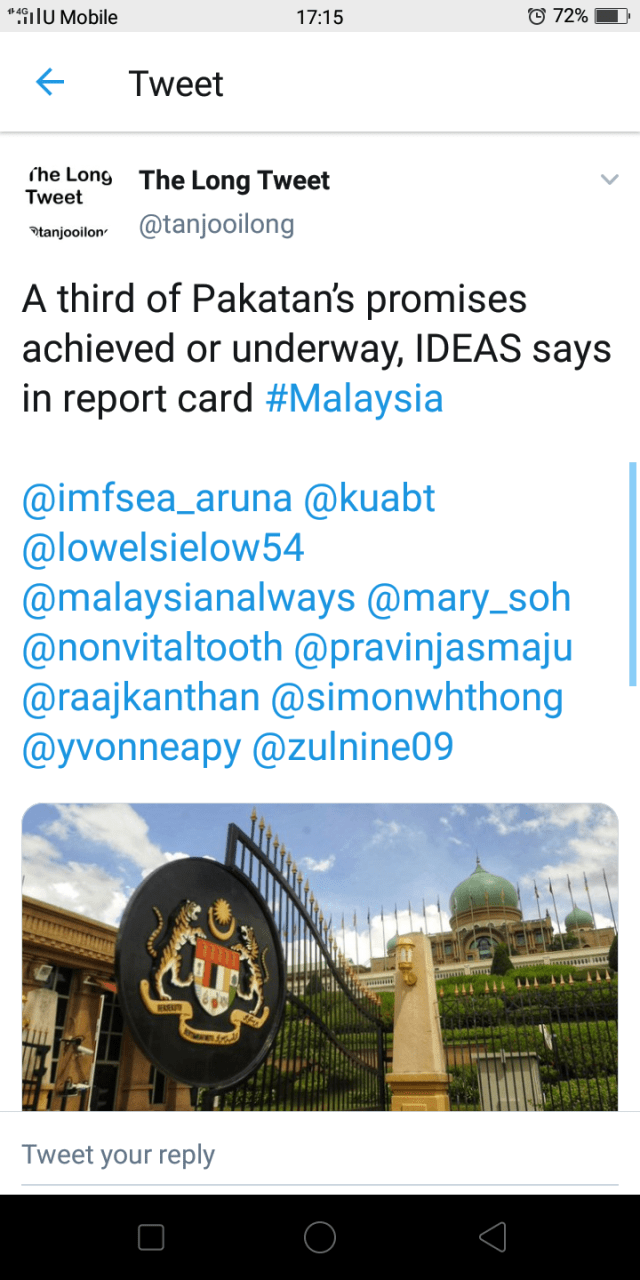Screen dimensions: 640x1280
Task: Open the @imfsea_aruna mention
Action: pyautogui.click(x=157, y=499)
